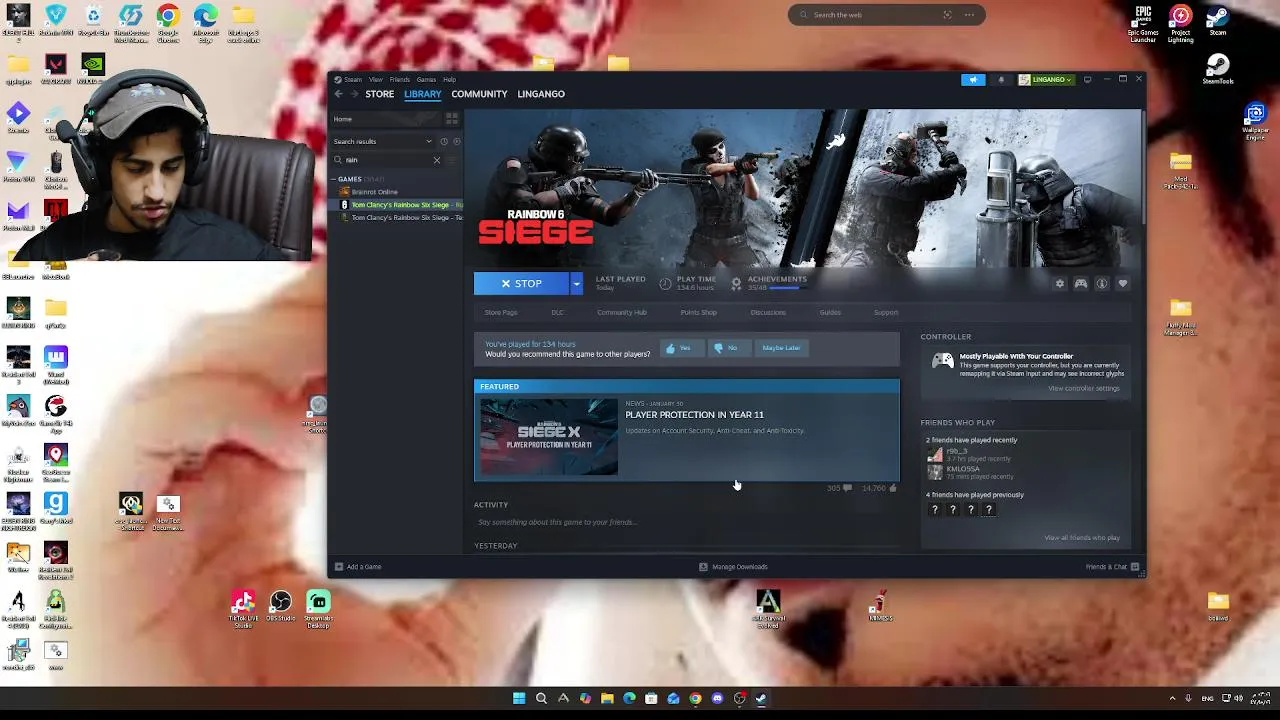The width and height of the screenshot is (1280, 720).
Task: Switch to the COMMUNITY tab
Action: pyautogui.click(x=479, y=94)
